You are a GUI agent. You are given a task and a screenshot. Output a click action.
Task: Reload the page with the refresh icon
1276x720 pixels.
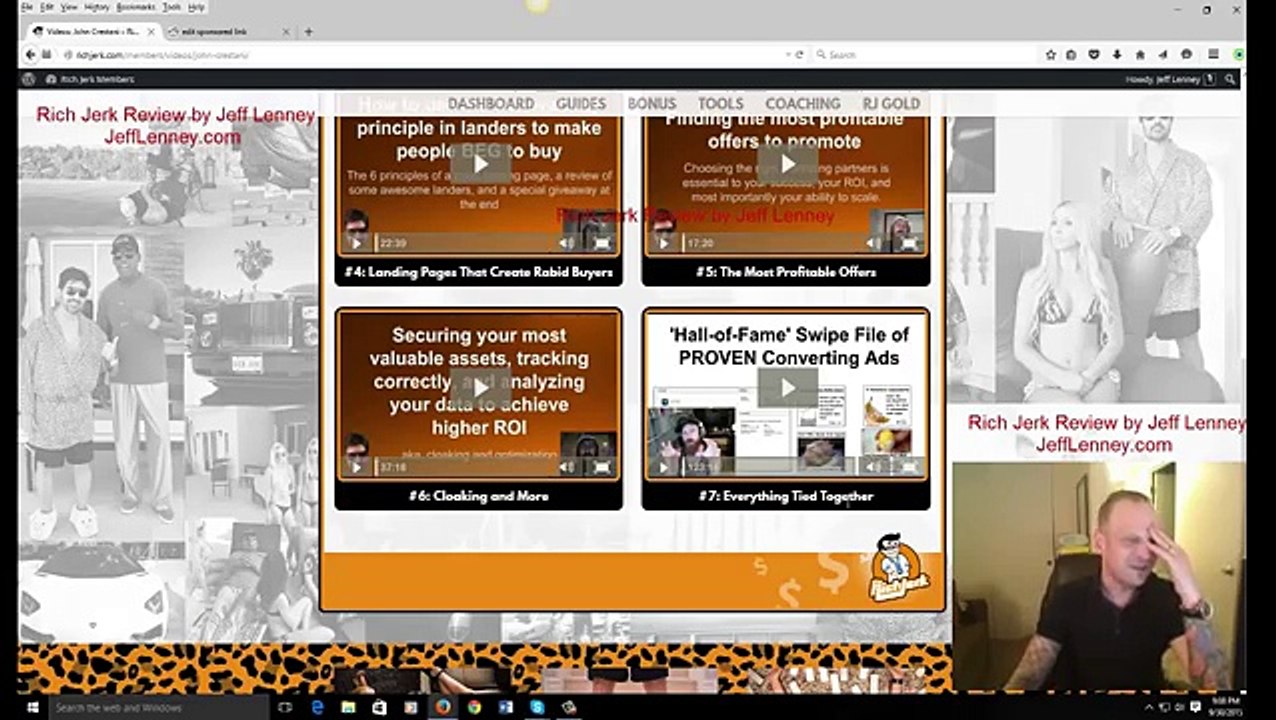tap(800, 54)
